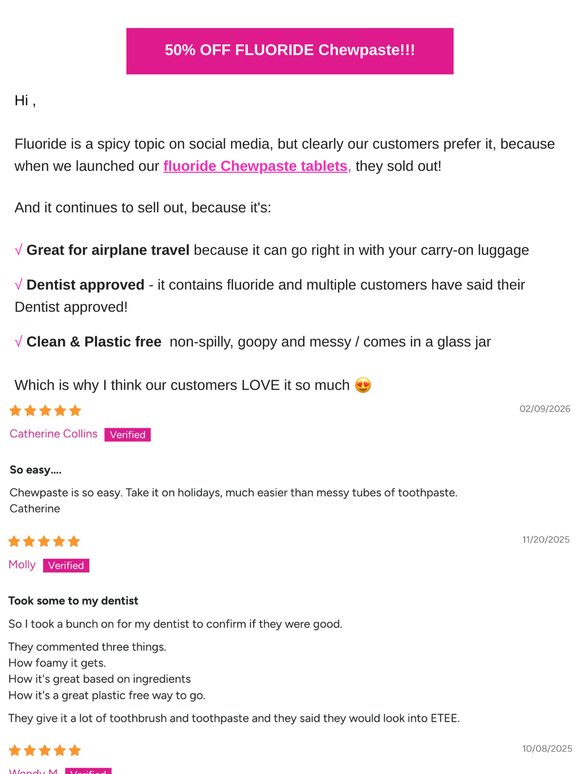The image size is (580, 774).
Task: Click the Verified badge beside Catherine Collins
Action: pyautogui.click(x=127, y=434)
